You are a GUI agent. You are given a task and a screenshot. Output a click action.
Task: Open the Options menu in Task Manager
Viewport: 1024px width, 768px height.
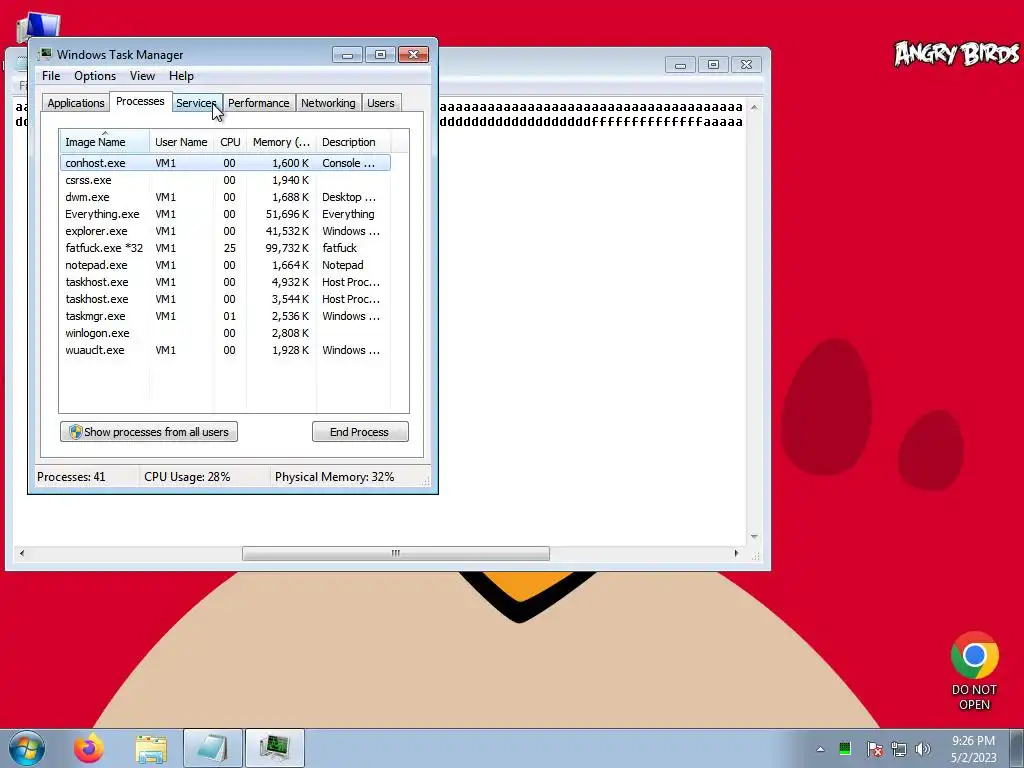95,76
